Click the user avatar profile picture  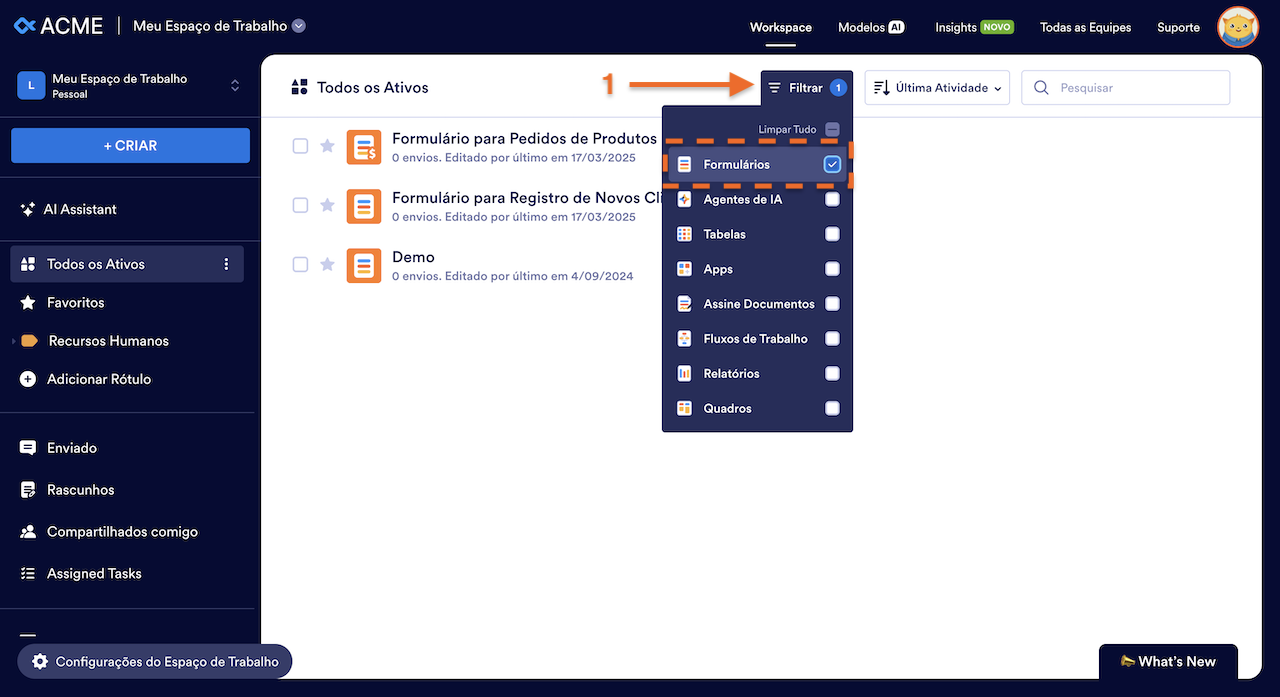tap(1237, 27)
